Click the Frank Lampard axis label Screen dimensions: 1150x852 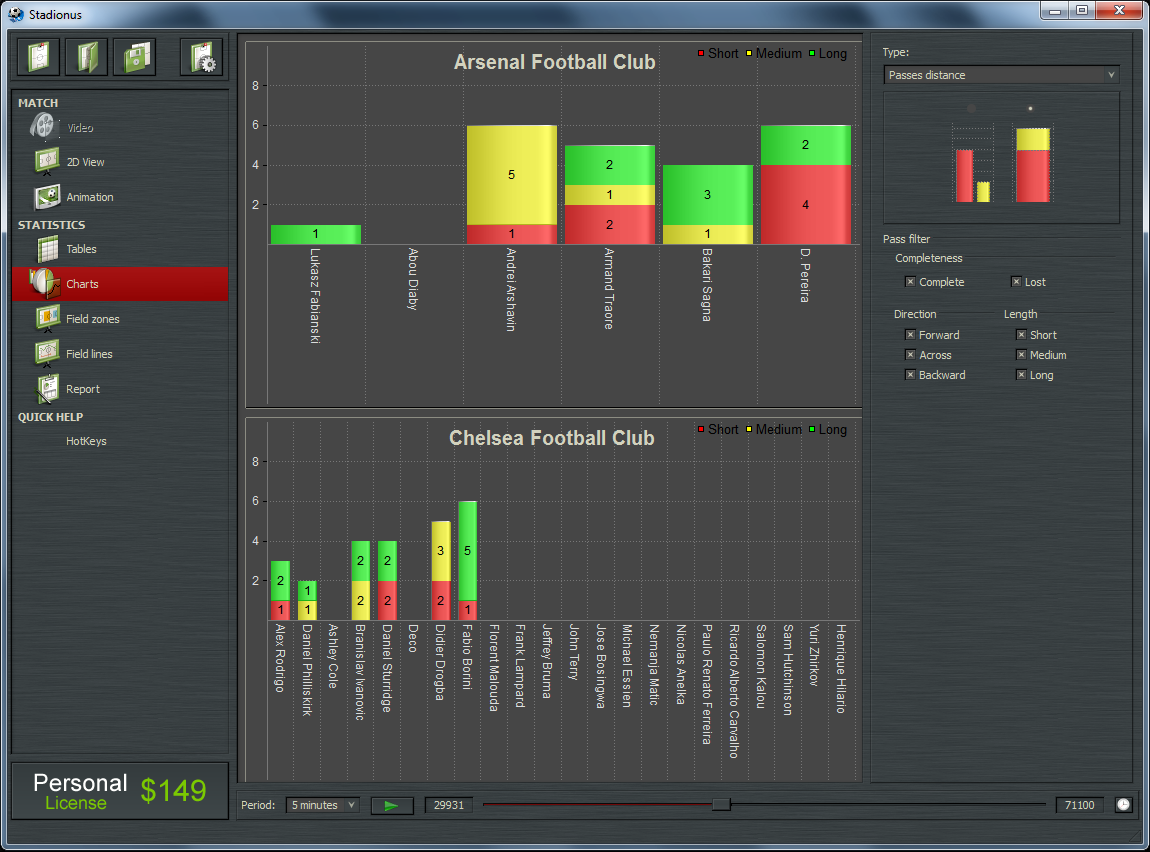pos(520,666)
